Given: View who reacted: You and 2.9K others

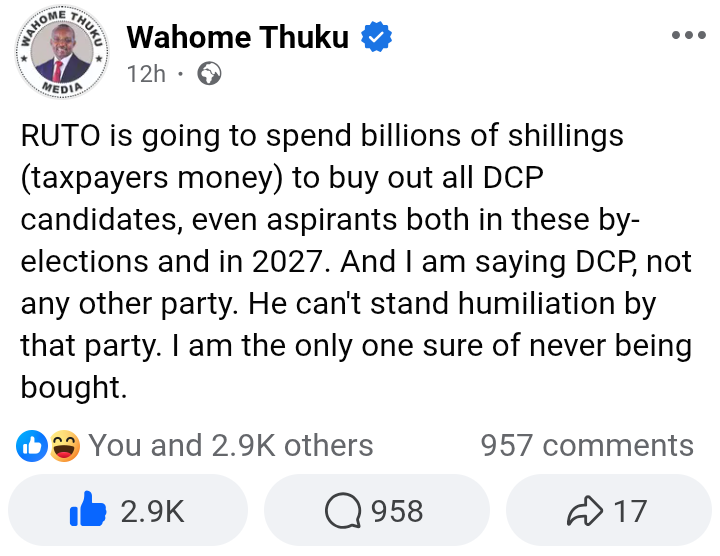Looking at the screenshot, I should point(231,445).
